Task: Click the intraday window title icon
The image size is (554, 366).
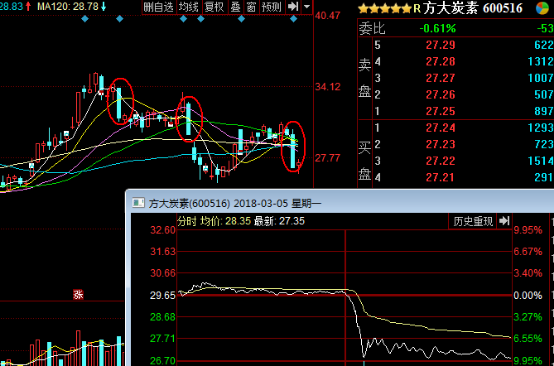Action: [x=138, y=203]
